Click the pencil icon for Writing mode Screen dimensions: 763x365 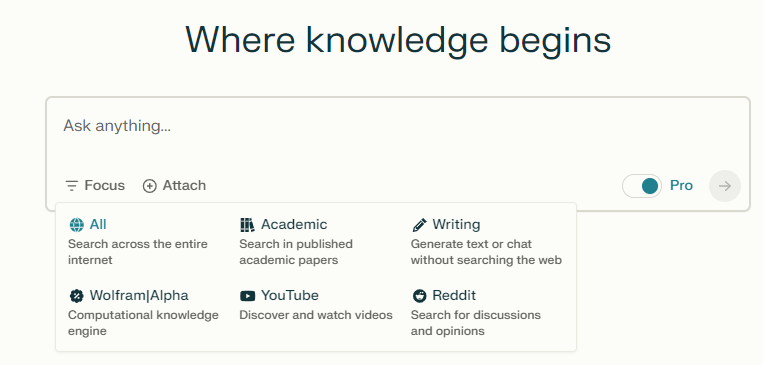(x=419, y=225)
